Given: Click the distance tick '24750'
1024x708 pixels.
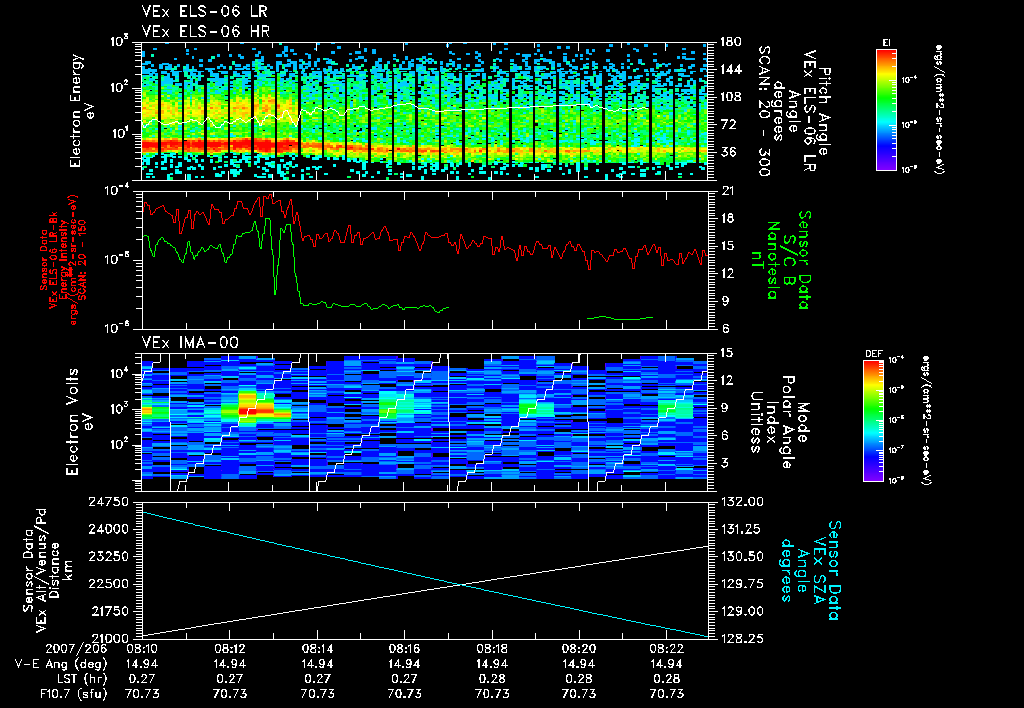Looking at the screenshot, I should coord(108,502).
